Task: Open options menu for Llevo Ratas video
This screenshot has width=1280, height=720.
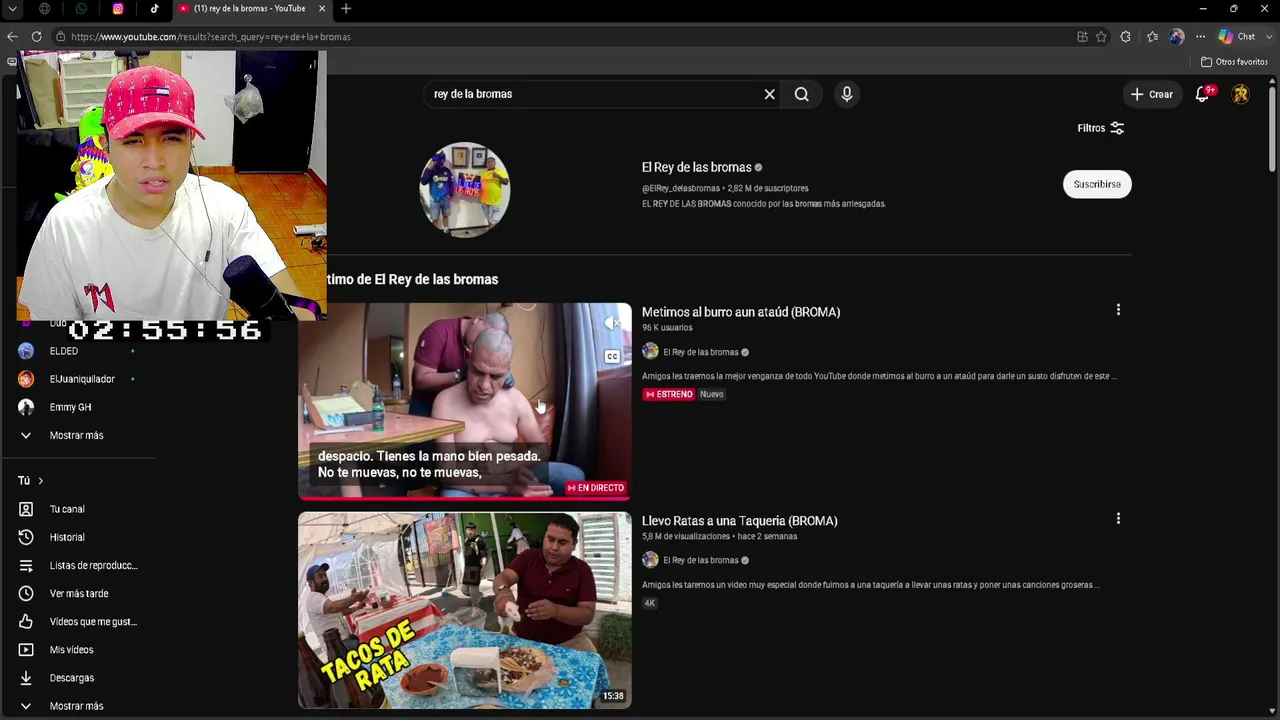Action: click(x=1118, y=519)
